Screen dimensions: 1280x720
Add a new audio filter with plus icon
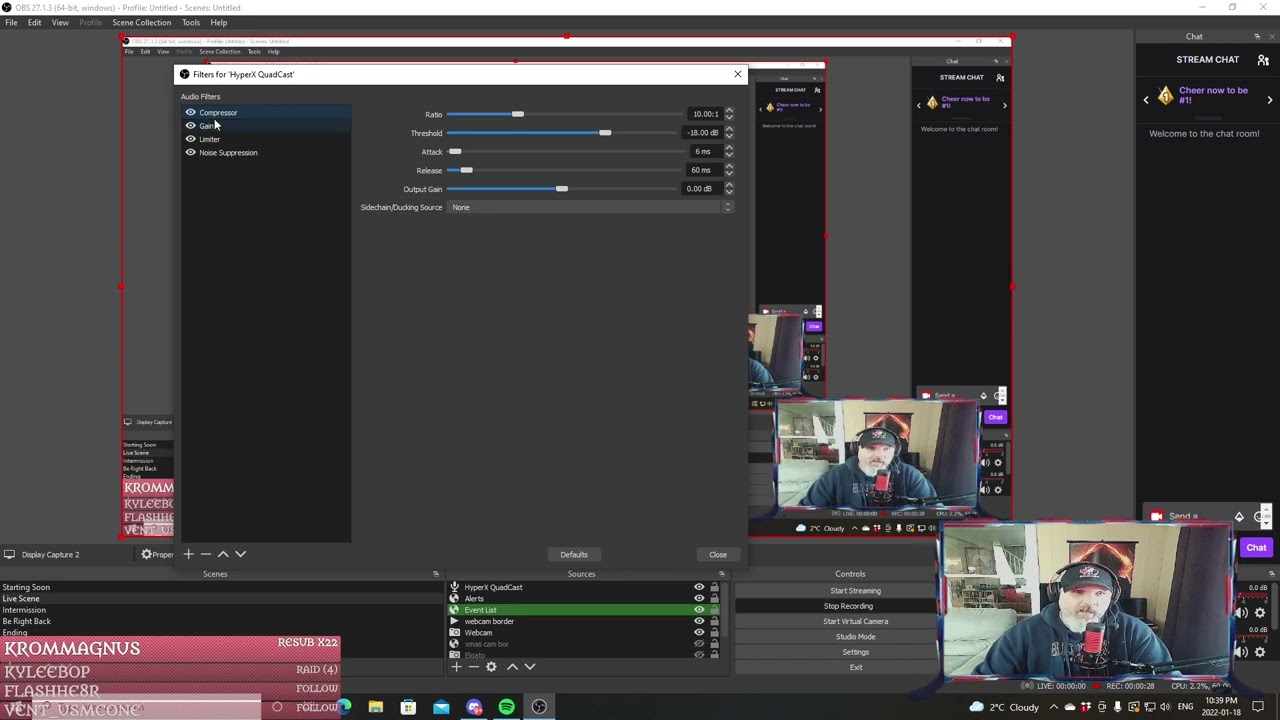click(x=188, y=554)
